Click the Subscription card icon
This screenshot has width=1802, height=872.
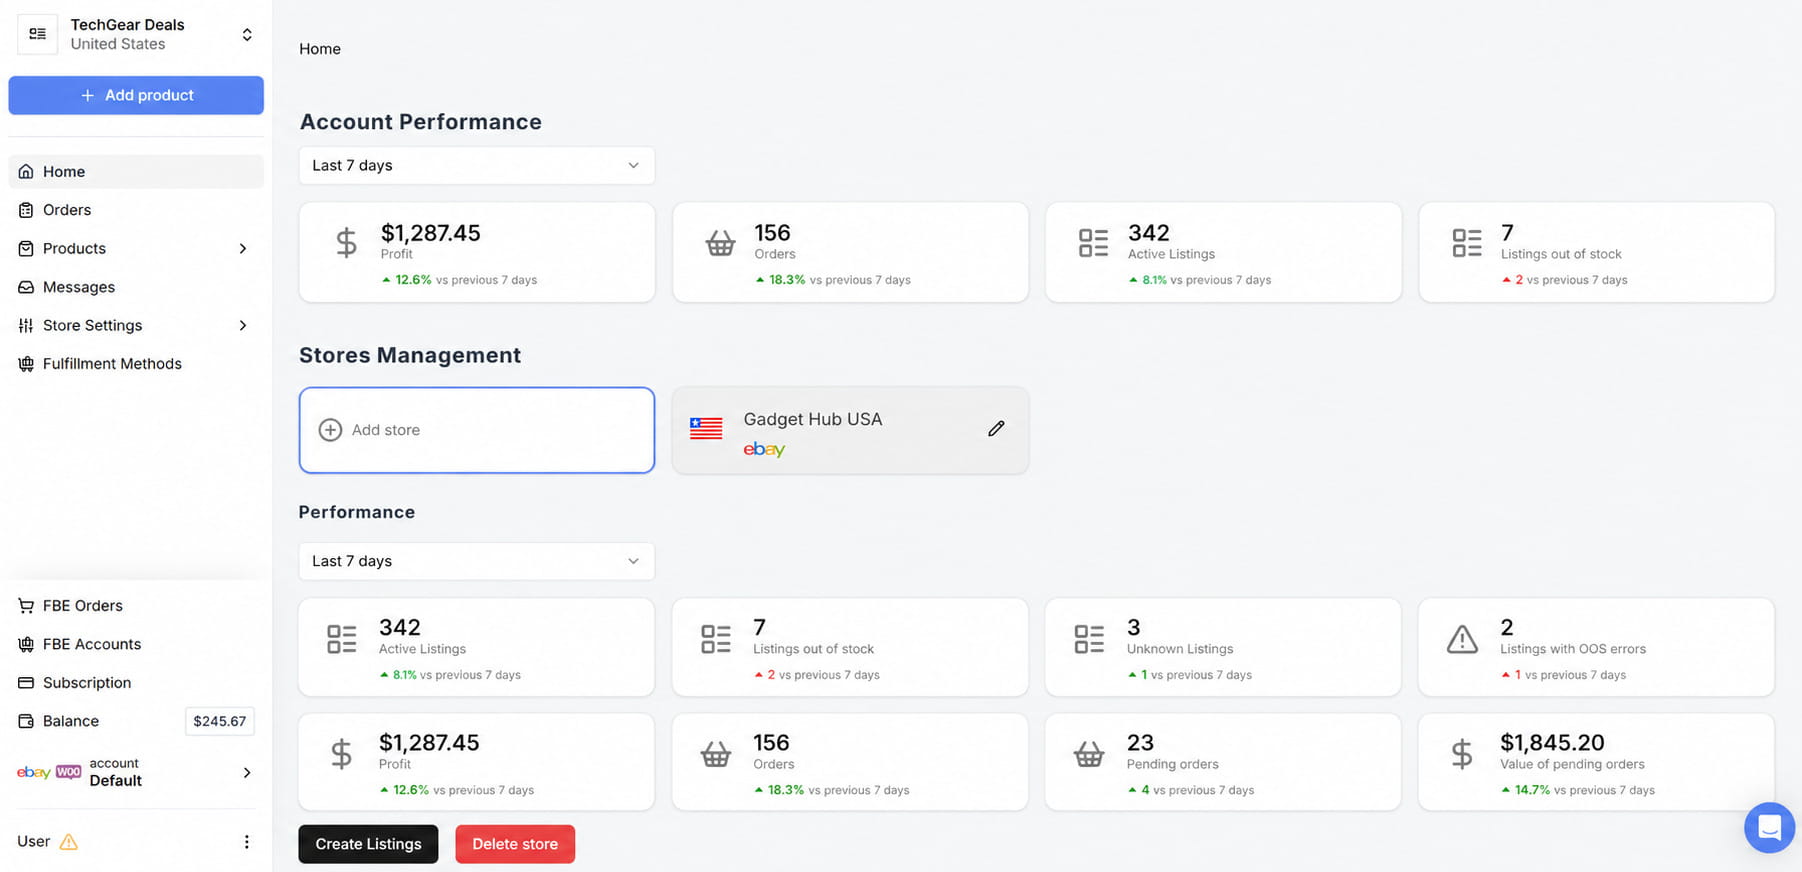(26, 683)
